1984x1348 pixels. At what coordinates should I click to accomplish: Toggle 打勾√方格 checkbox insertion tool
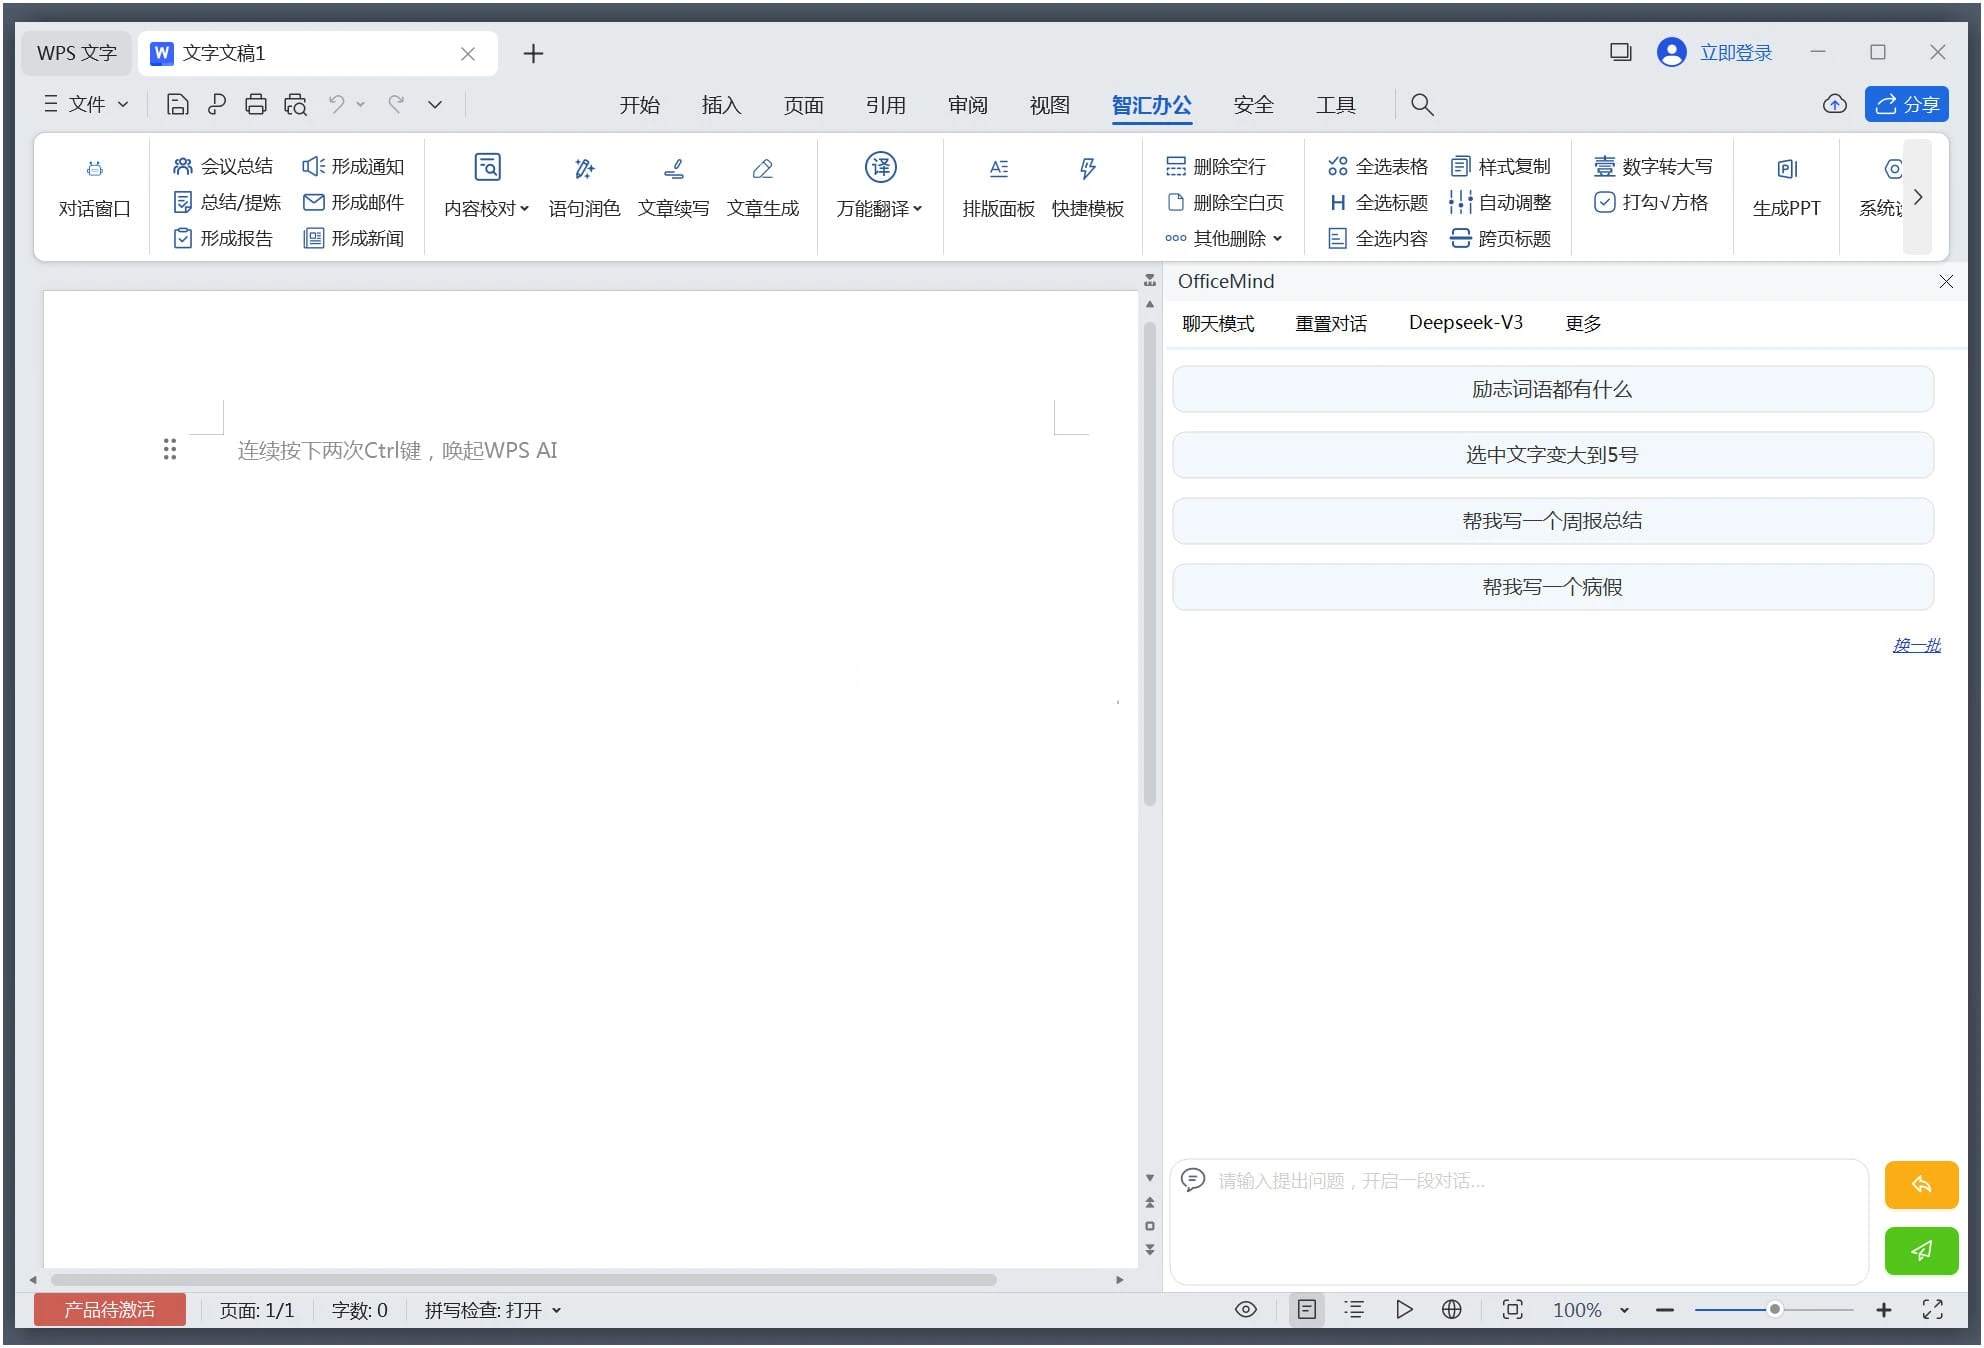[1653, 202]
